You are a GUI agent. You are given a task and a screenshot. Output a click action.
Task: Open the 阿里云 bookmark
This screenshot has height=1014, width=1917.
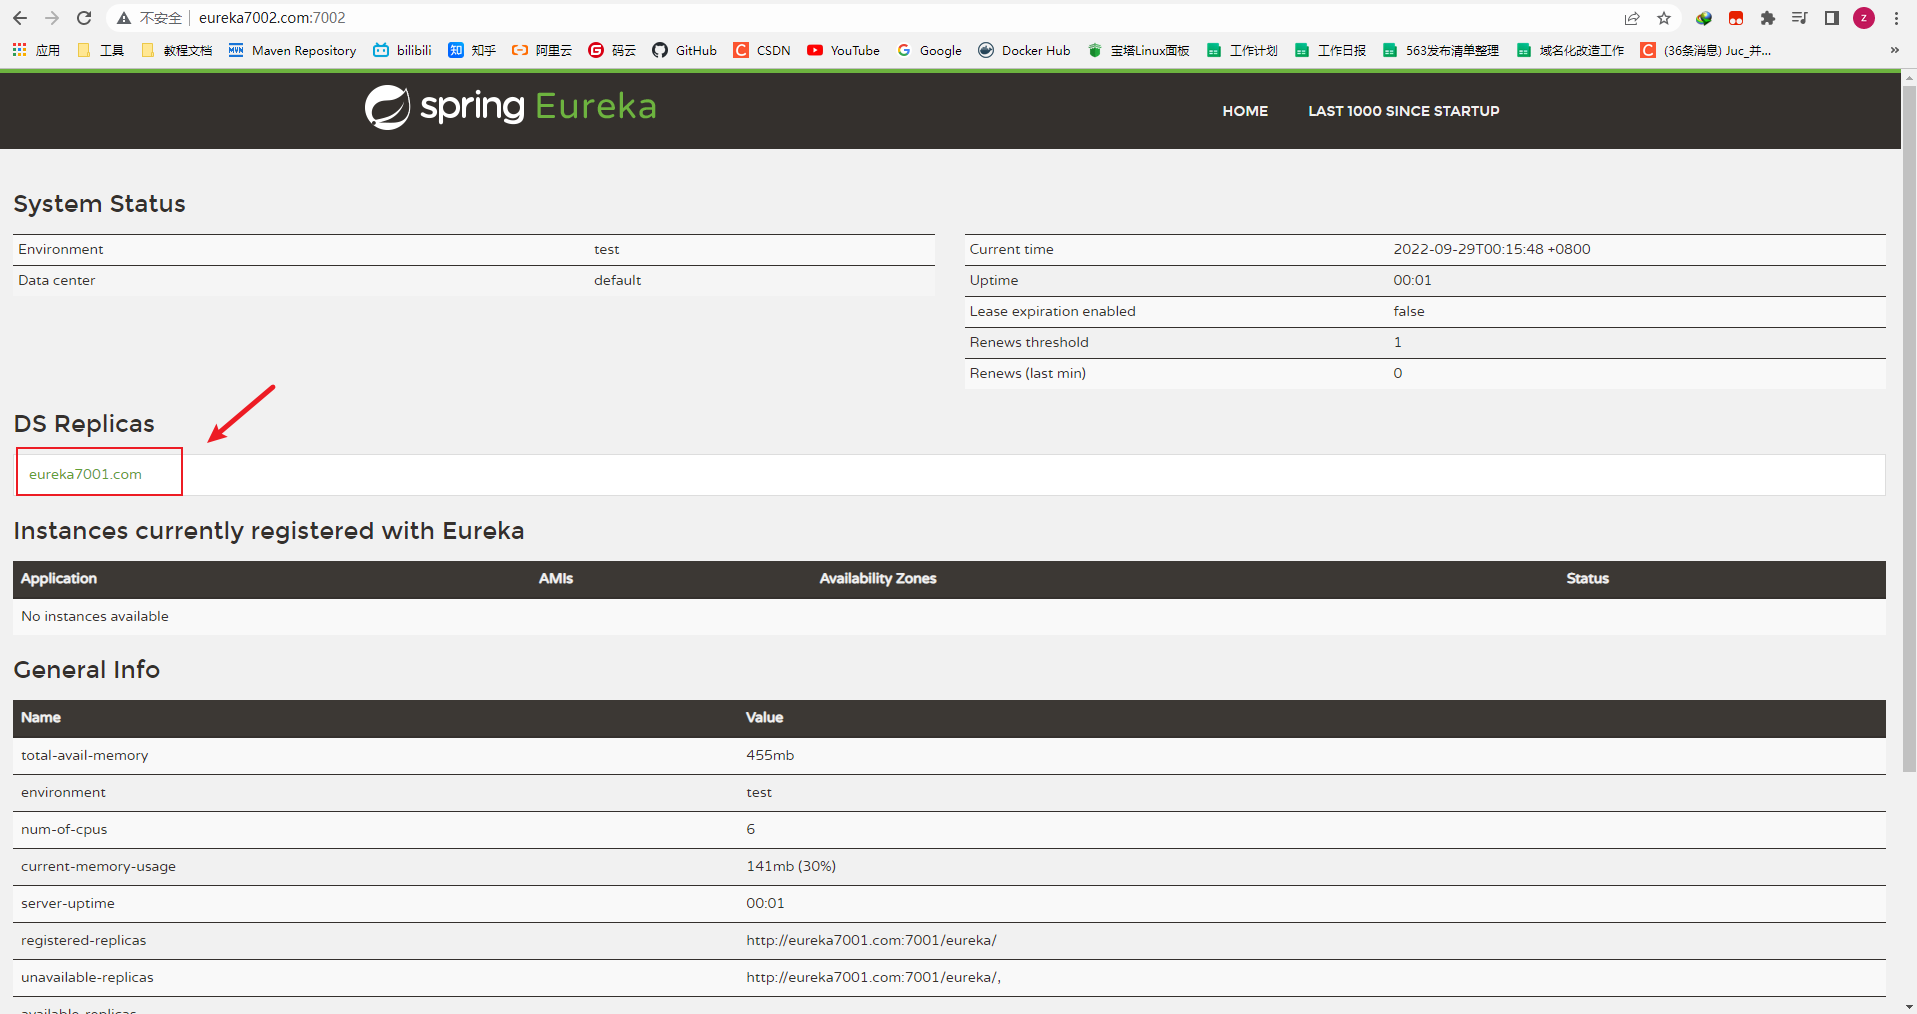click(x=542, y=50)
